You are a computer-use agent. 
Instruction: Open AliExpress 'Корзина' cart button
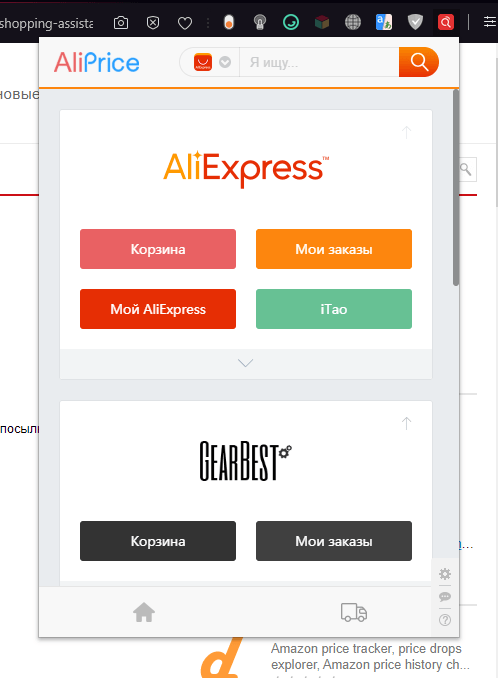(158, 249)
